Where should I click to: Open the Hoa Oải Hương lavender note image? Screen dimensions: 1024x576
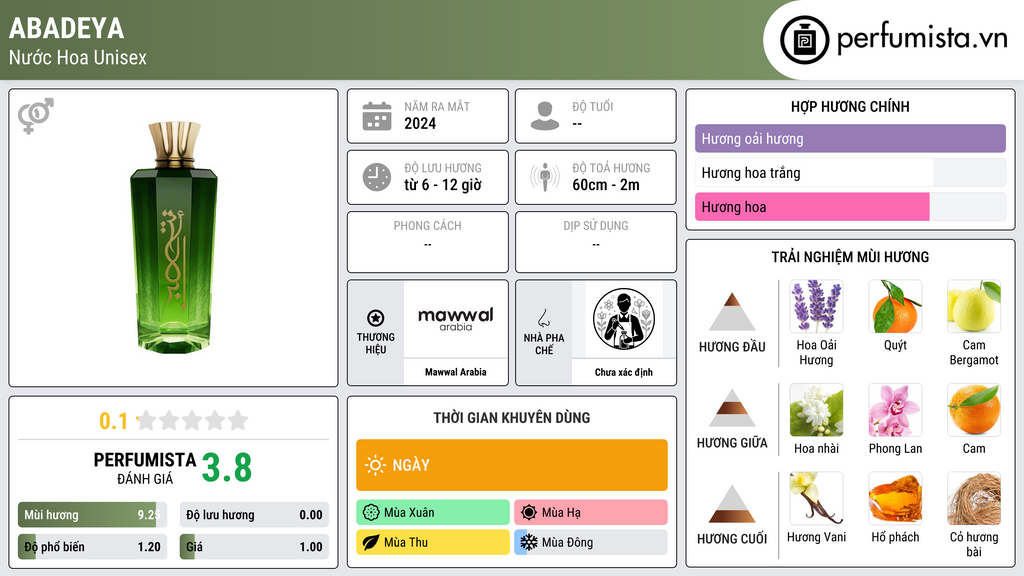coord(816,306)
